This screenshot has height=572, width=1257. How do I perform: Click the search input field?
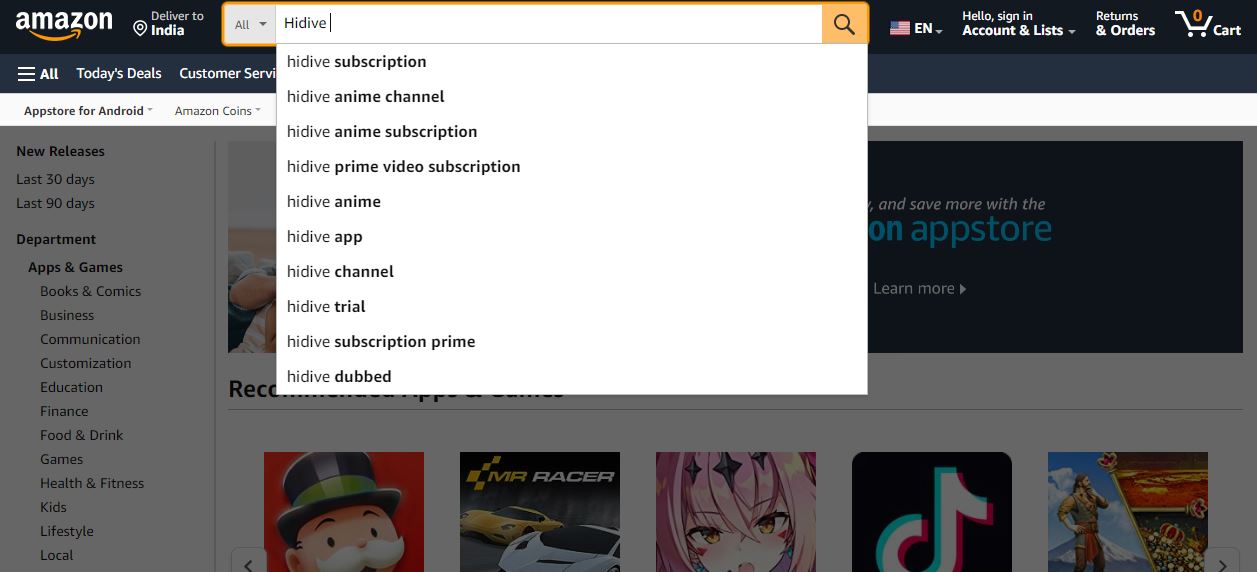tap(548, 24)
